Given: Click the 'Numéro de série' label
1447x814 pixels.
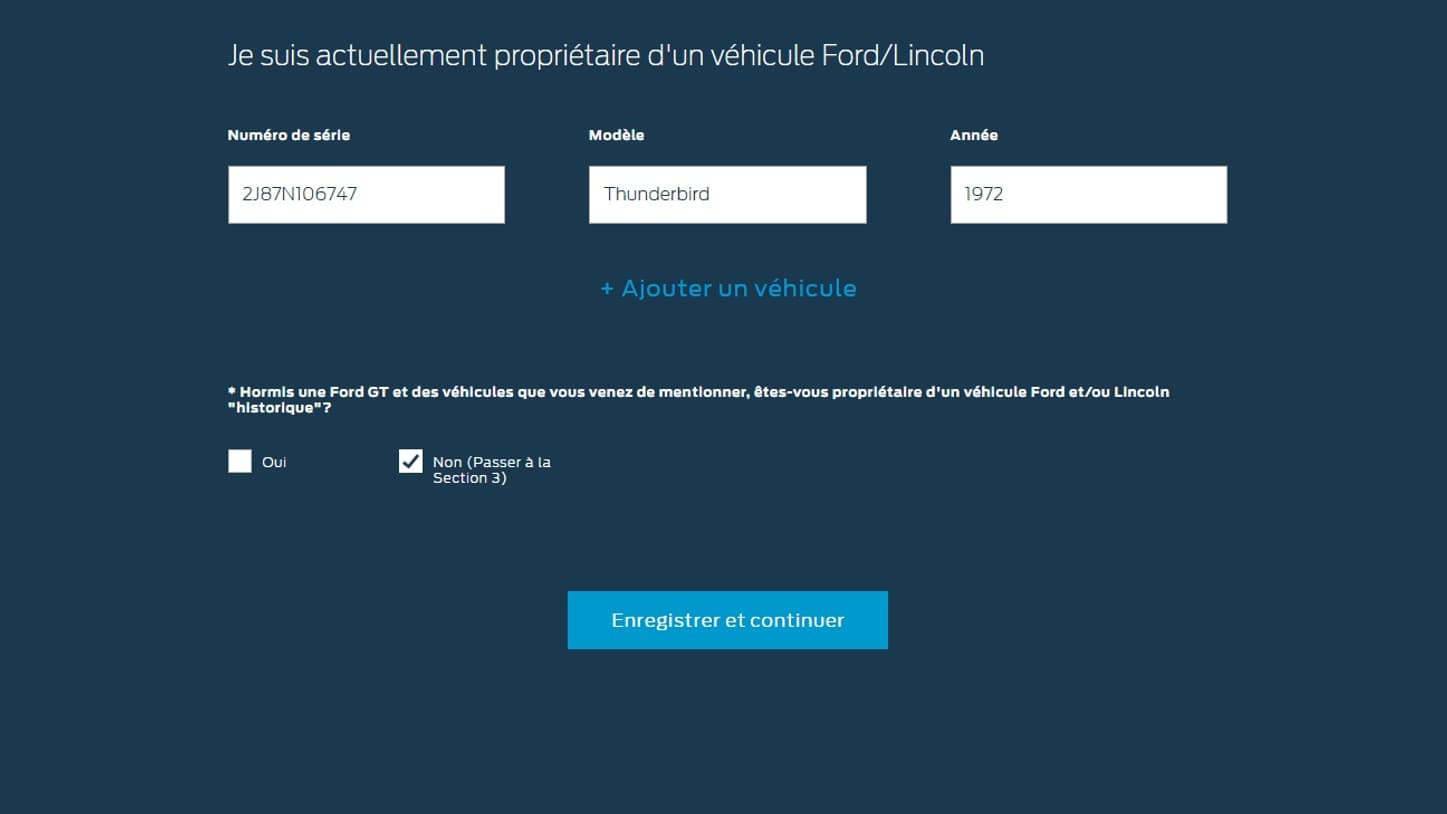Looking at the screenshot, I should tap(289, 135).
